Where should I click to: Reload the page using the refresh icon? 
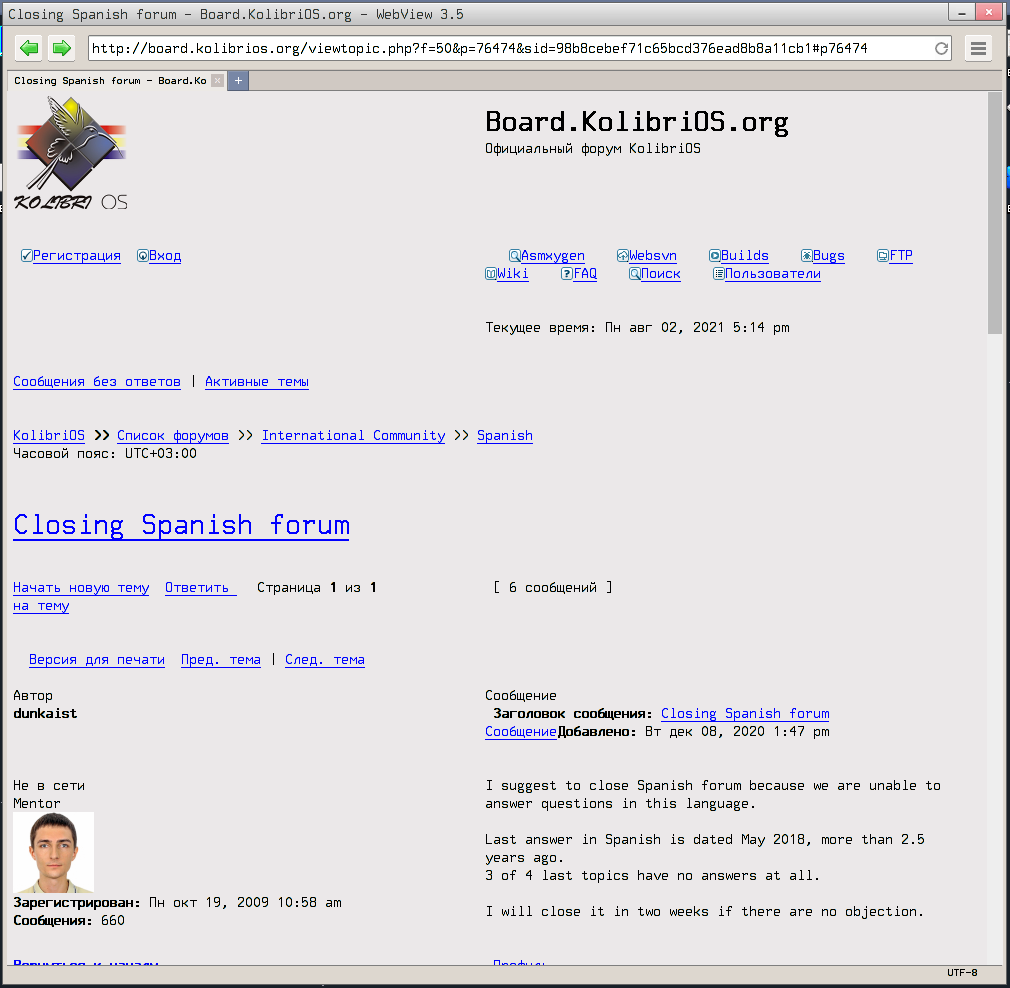point(941,47)
